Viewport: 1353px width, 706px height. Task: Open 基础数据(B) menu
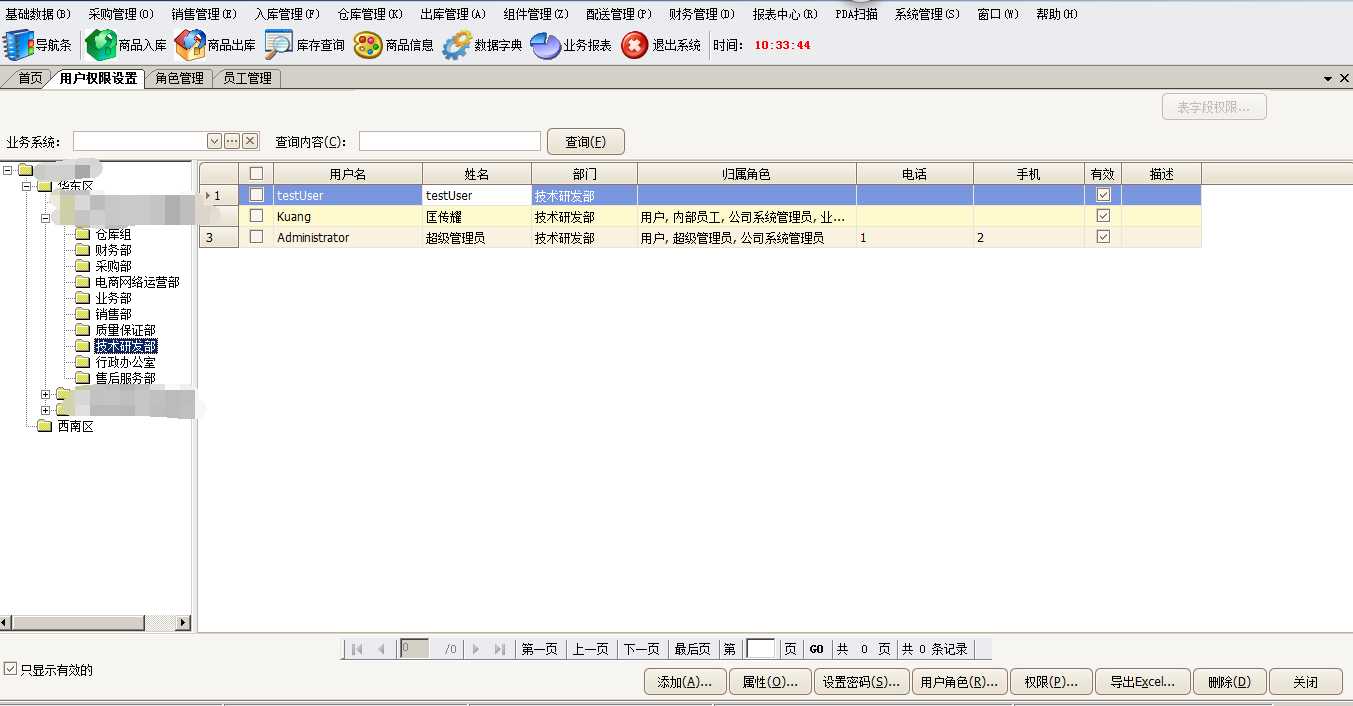[38, 14]
